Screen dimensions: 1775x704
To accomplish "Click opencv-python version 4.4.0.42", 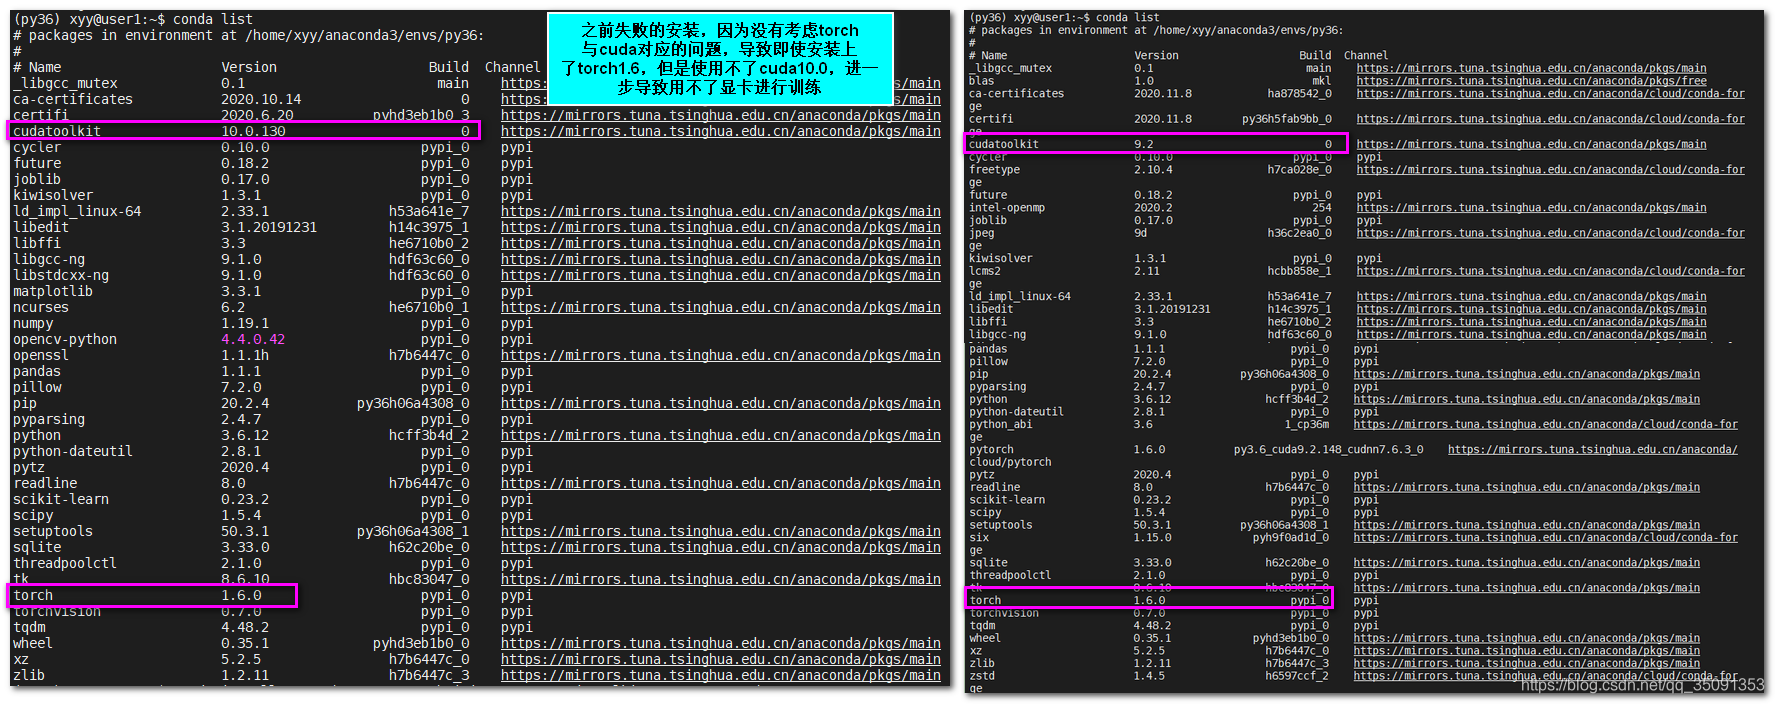I will point(253,339).
